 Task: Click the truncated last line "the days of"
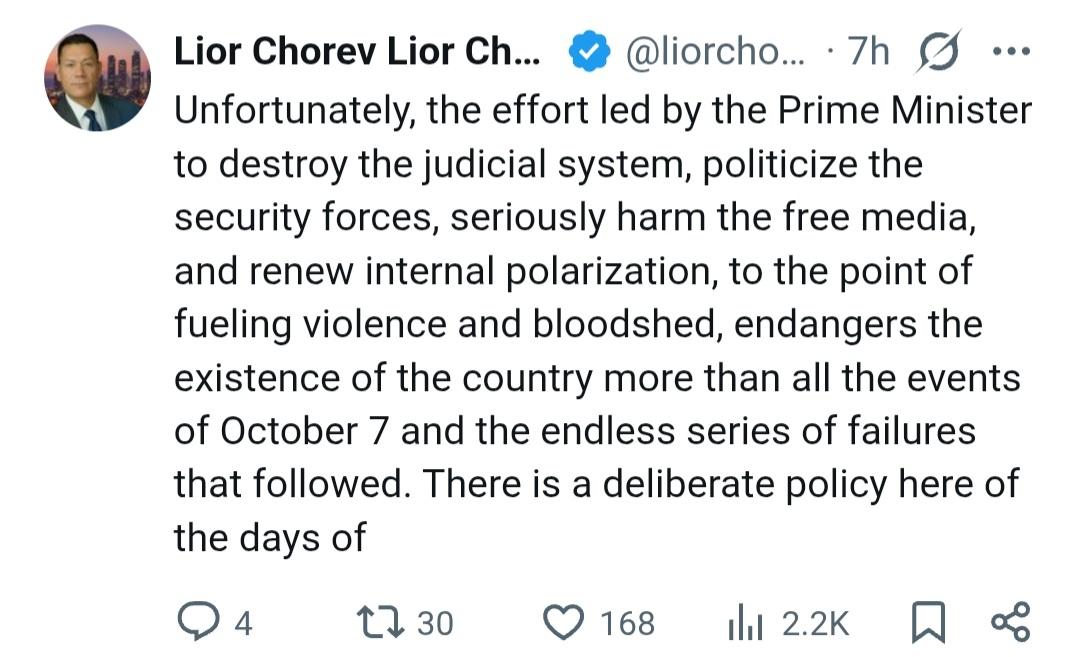click(270, 538)
